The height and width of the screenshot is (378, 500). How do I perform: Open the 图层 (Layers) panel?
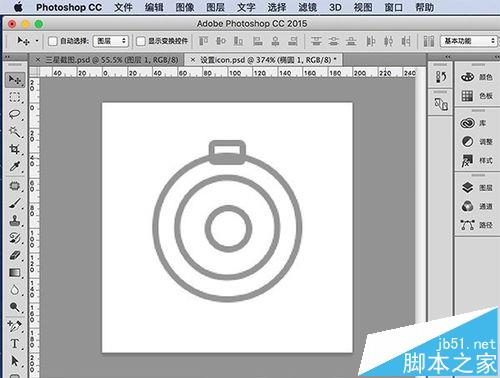[x=477, y=188]
